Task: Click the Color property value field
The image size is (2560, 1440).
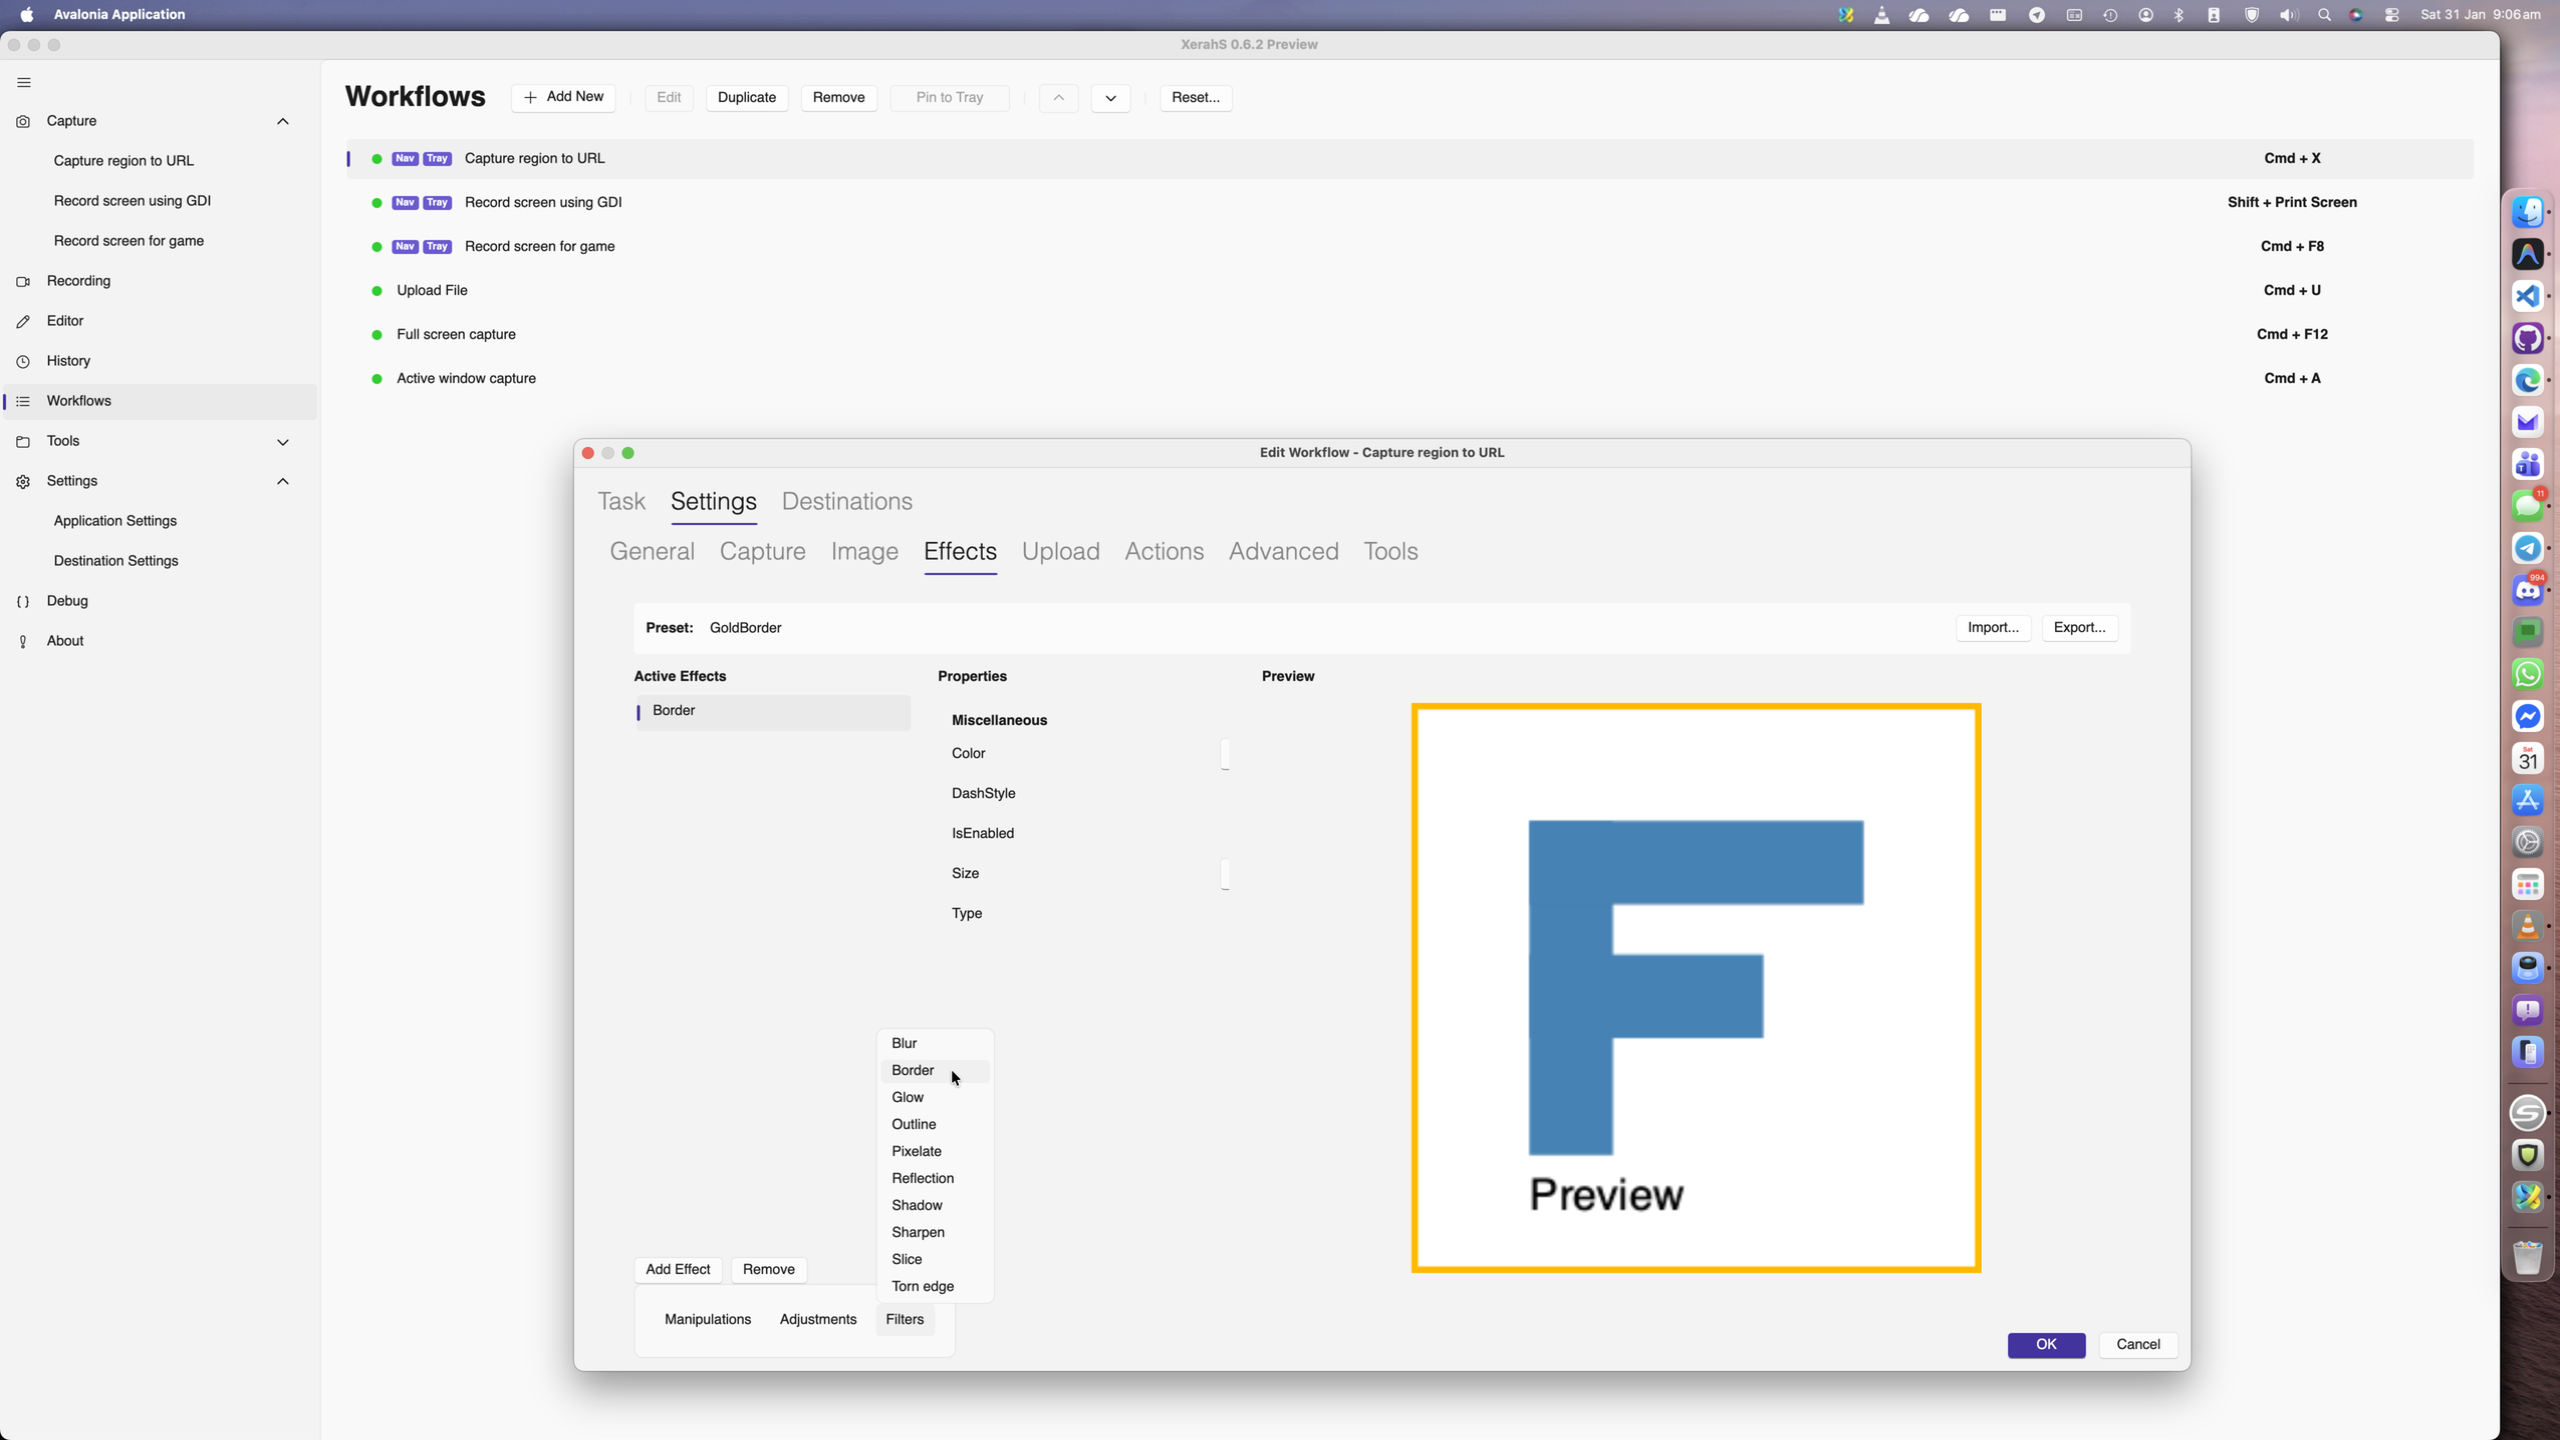Action: coord(1224,754)
